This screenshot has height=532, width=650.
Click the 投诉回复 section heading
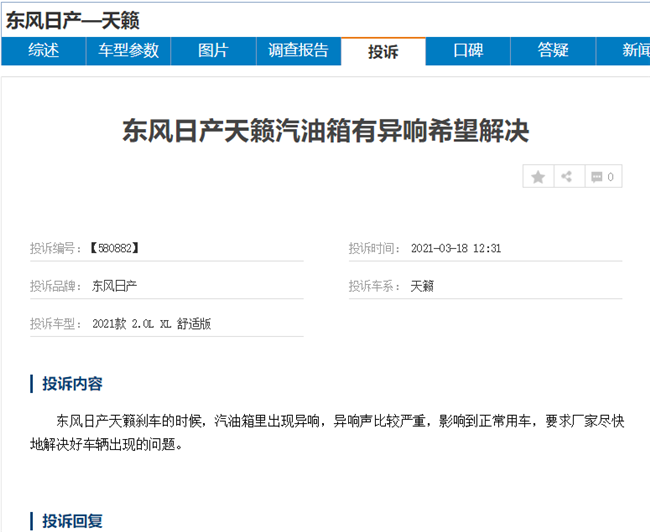pos(72,521)
